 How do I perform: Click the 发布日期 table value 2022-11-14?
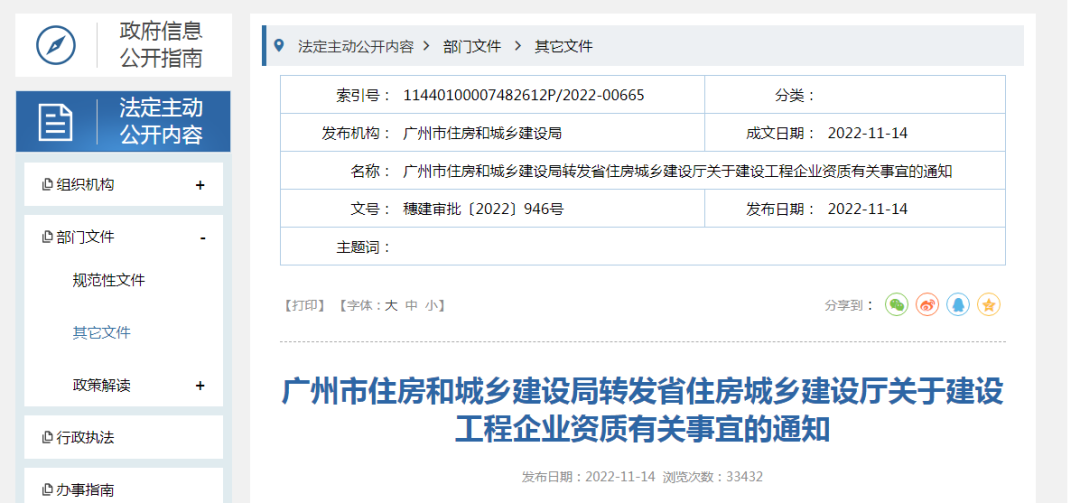coord(868,209)
